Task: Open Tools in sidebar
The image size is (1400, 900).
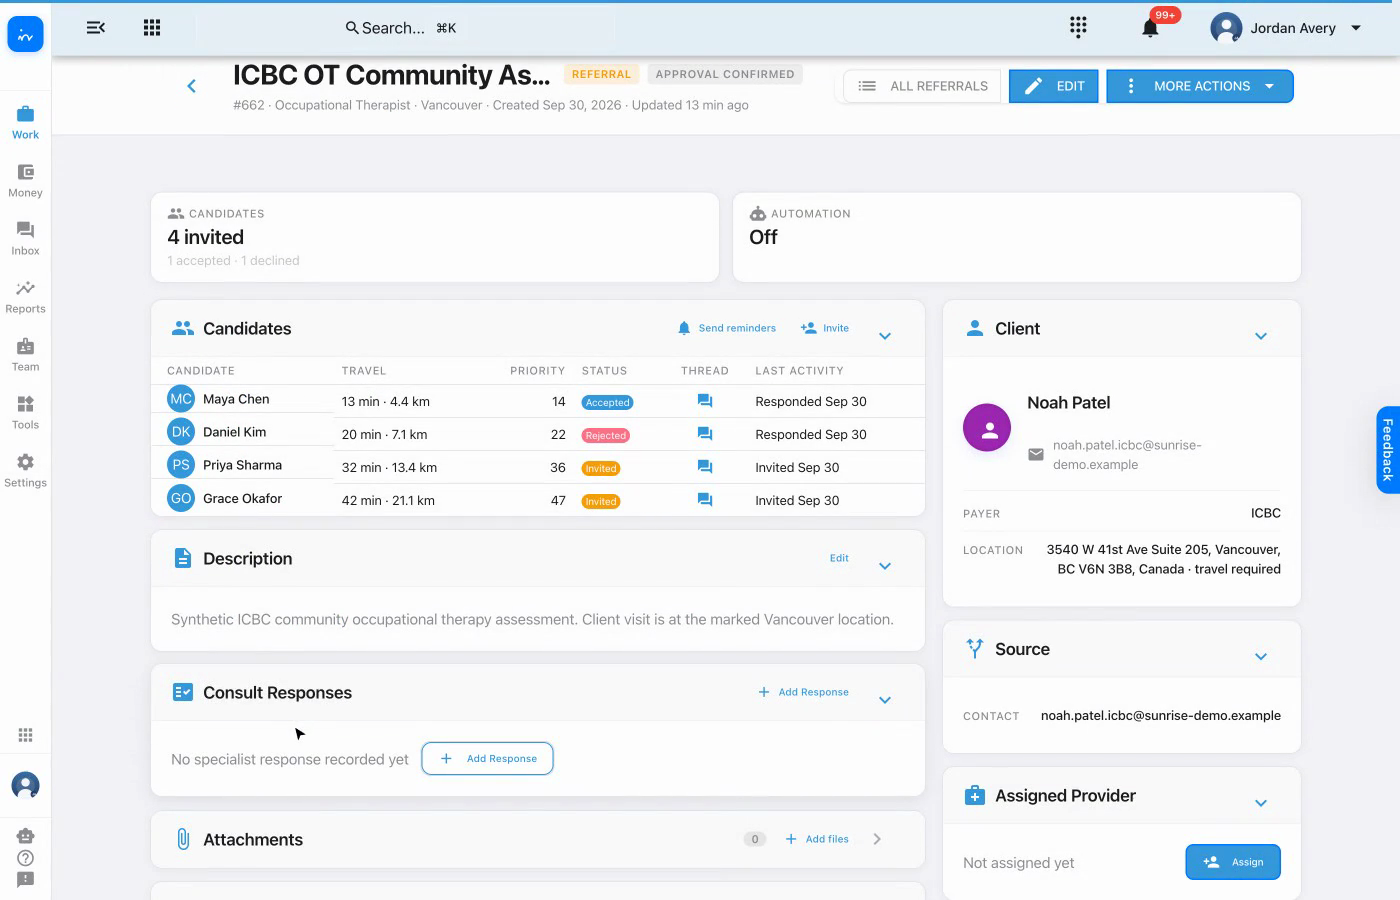Action: click(25, 413)
